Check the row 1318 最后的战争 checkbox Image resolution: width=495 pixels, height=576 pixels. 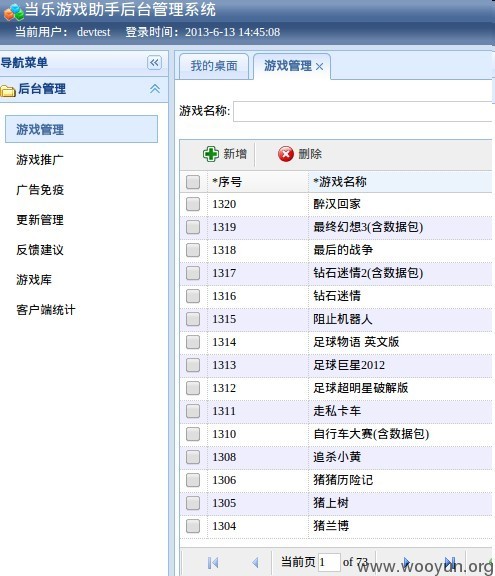click(x=193, y=250)
